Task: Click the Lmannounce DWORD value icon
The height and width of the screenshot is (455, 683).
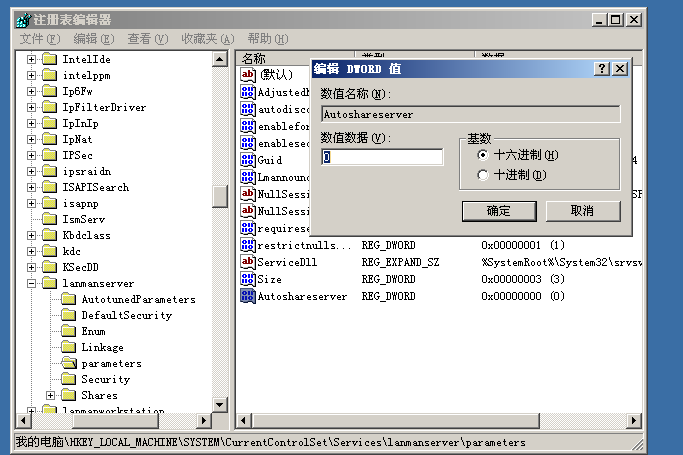Action: click(247, 177)
